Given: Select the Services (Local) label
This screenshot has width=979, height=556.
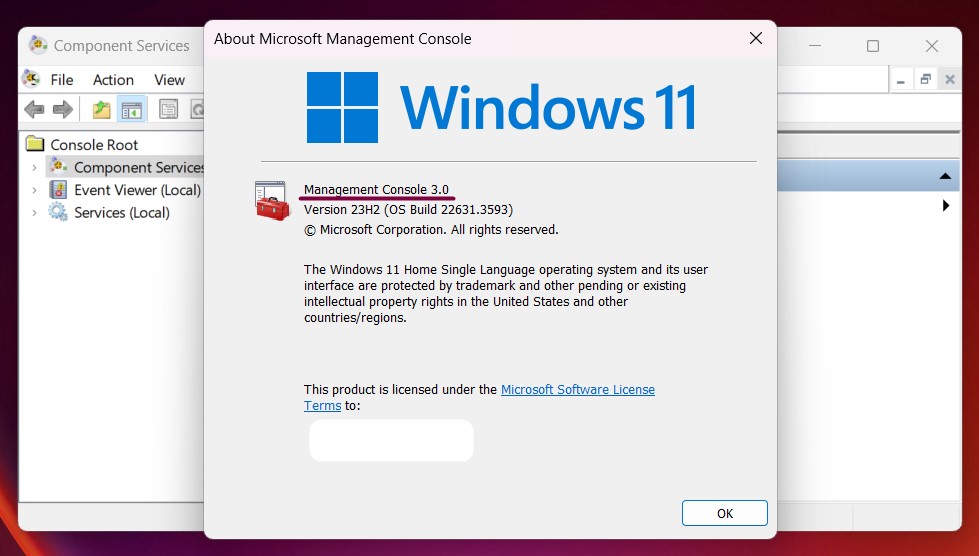Looking at the screenshot, I should 122,213.
